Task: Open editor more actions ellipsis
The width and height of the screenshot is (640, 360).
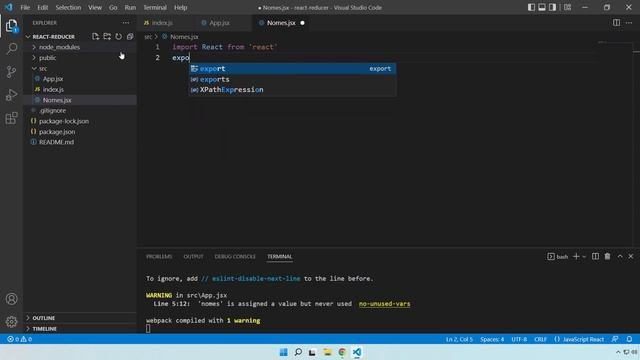Action: pyautogui.click(x=629, y=23)
